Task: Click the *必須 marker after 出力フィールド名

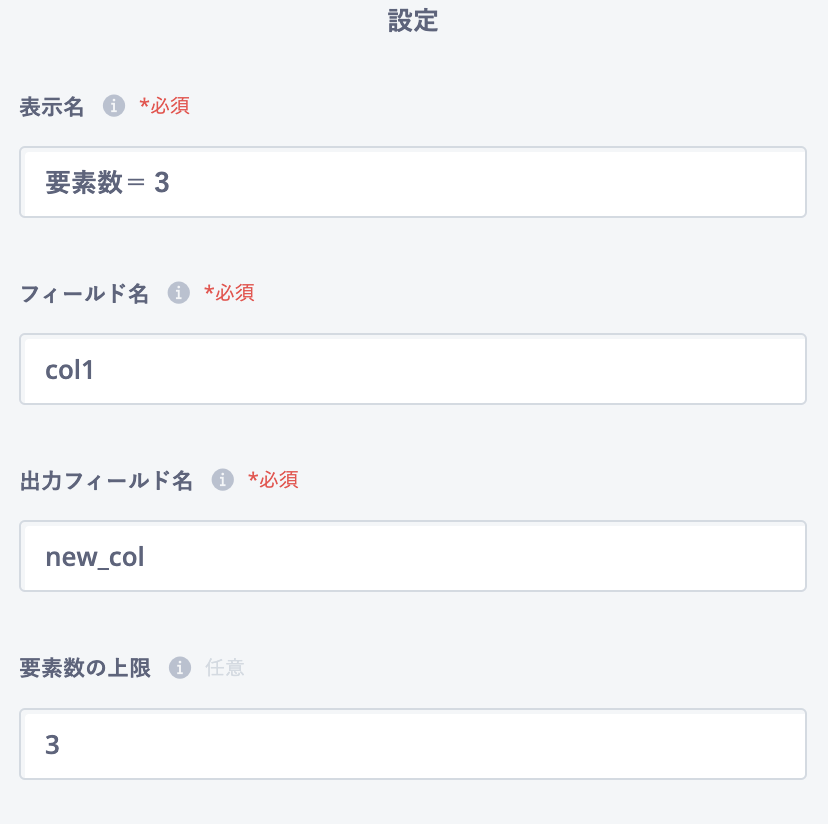Action: (x=273, y=480)
